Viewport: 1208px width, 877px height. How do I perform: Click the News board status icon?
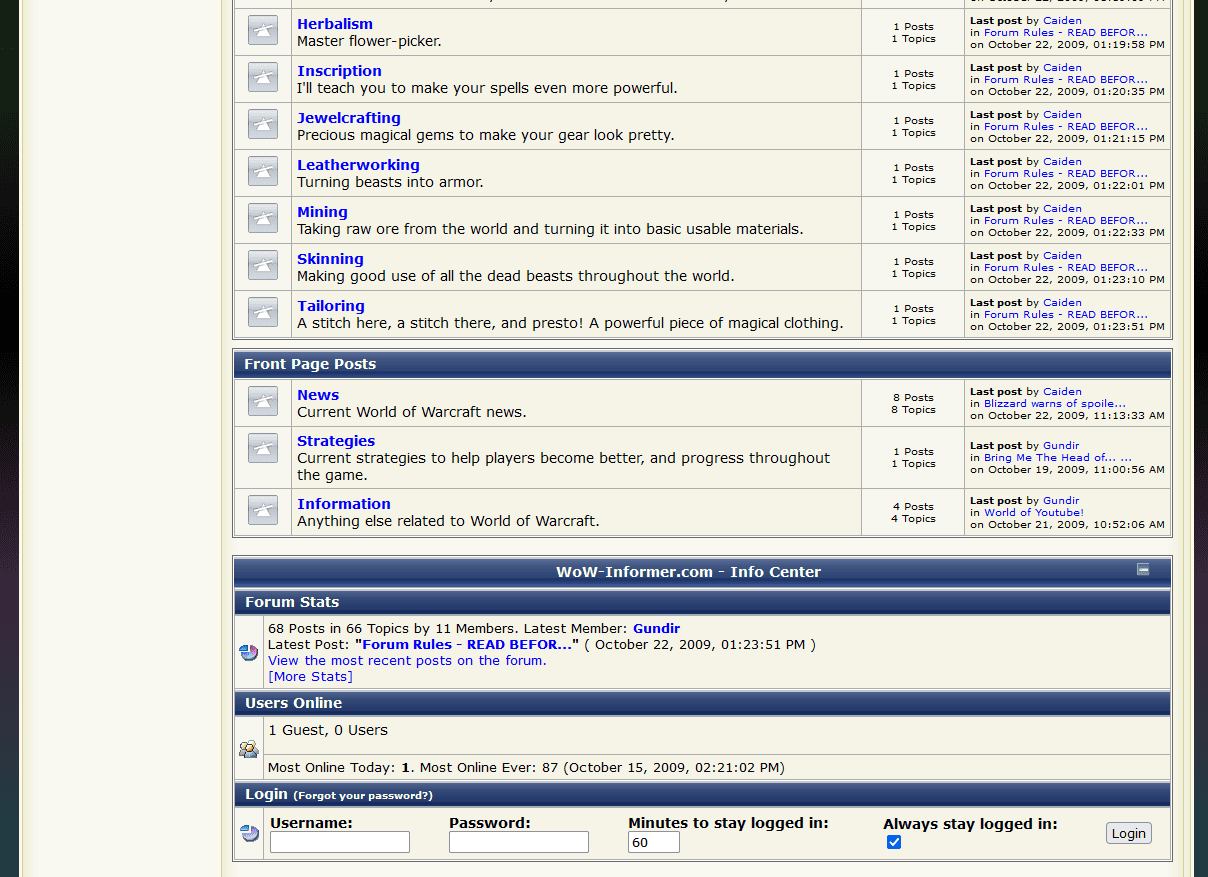pos(263,402)
